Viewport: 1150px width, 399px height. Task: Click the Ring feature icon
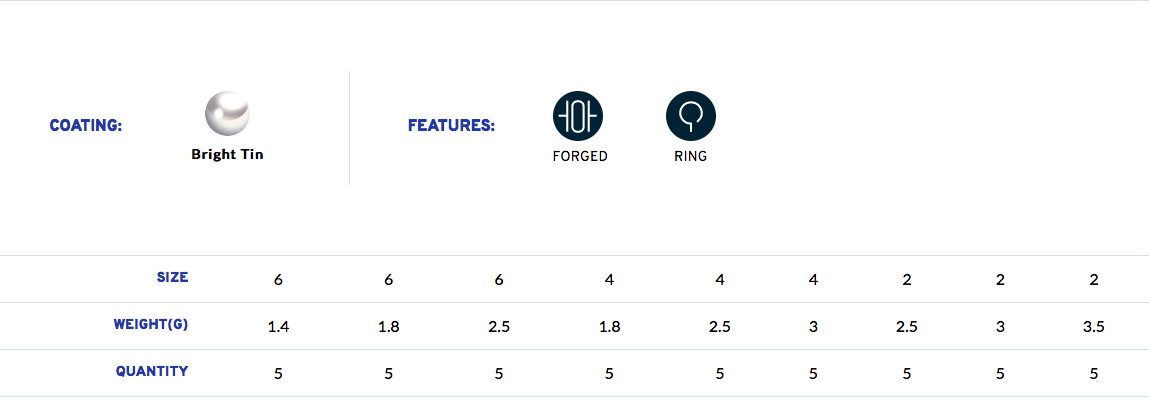[x=691, y=116]
